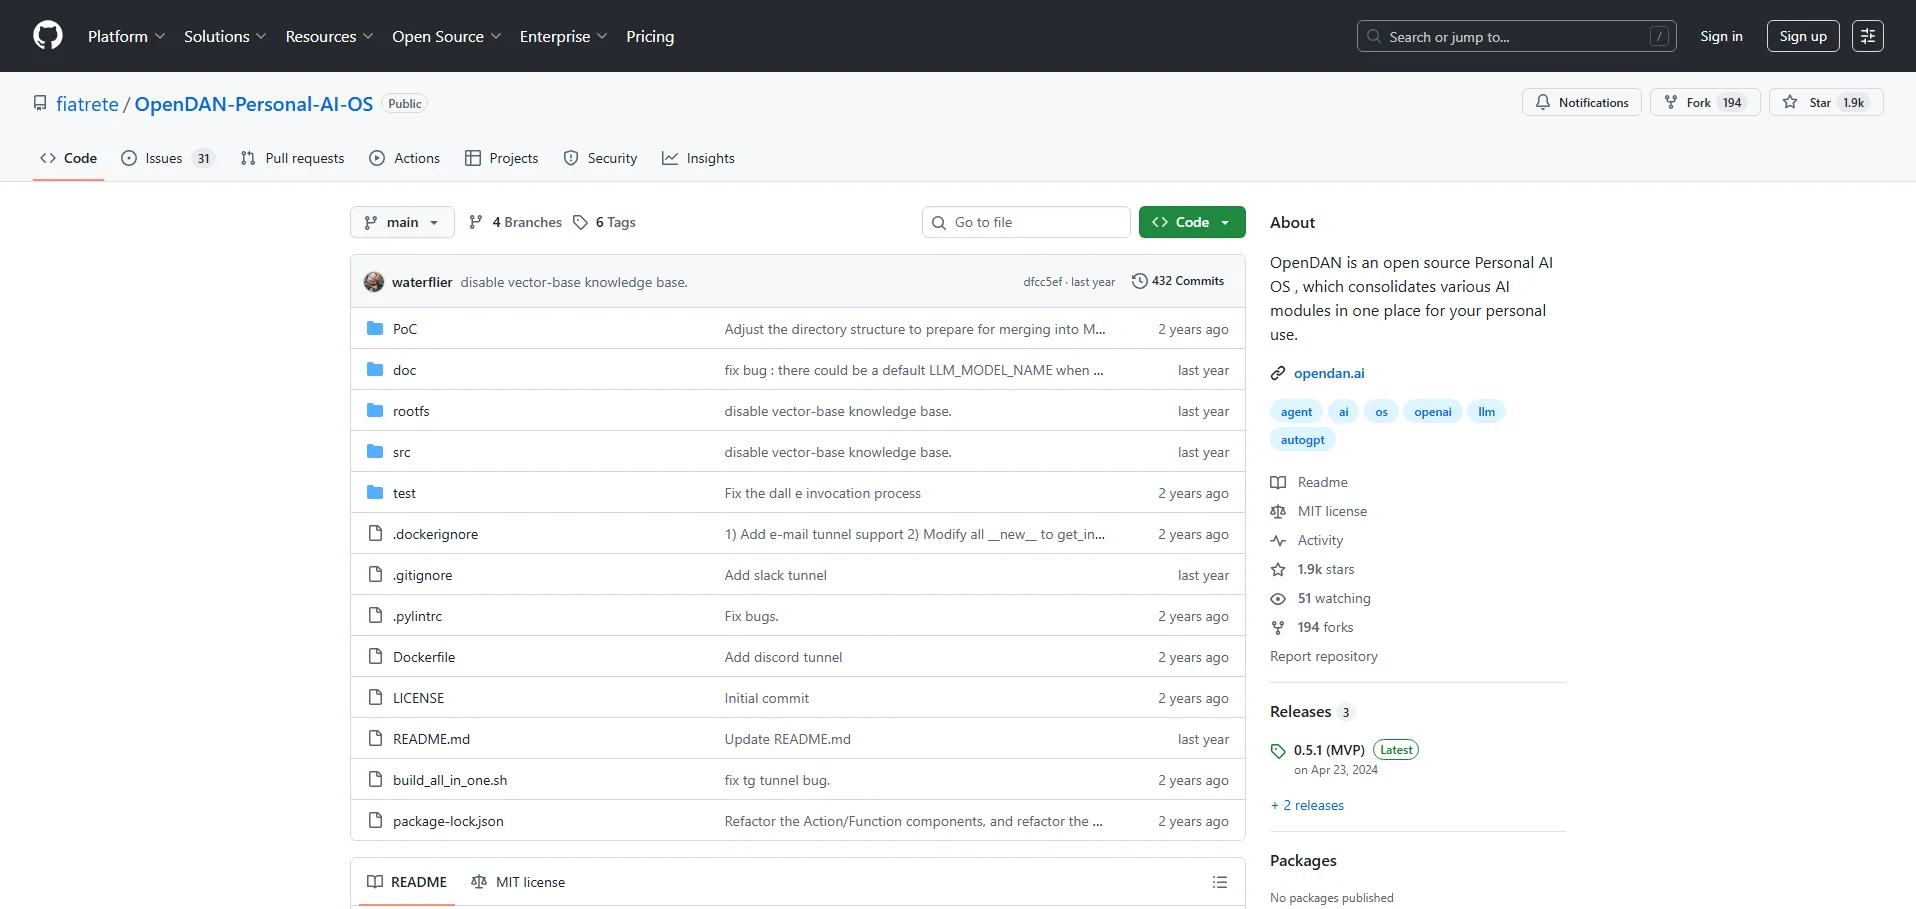Click the GitHub logo icon
This screenshot has height=909, width=1916.
[x=48, y=36]
